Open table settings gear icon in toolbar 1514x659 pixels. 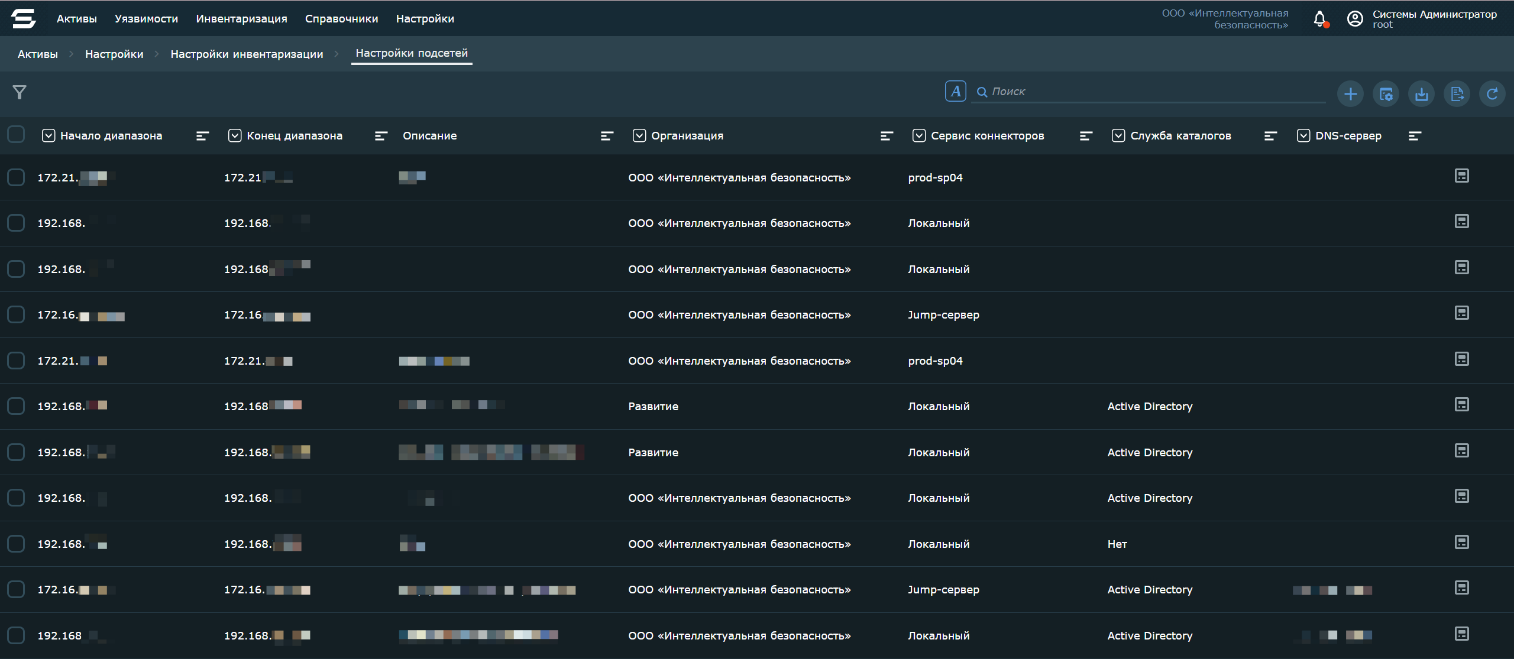tap(1386, 94)
